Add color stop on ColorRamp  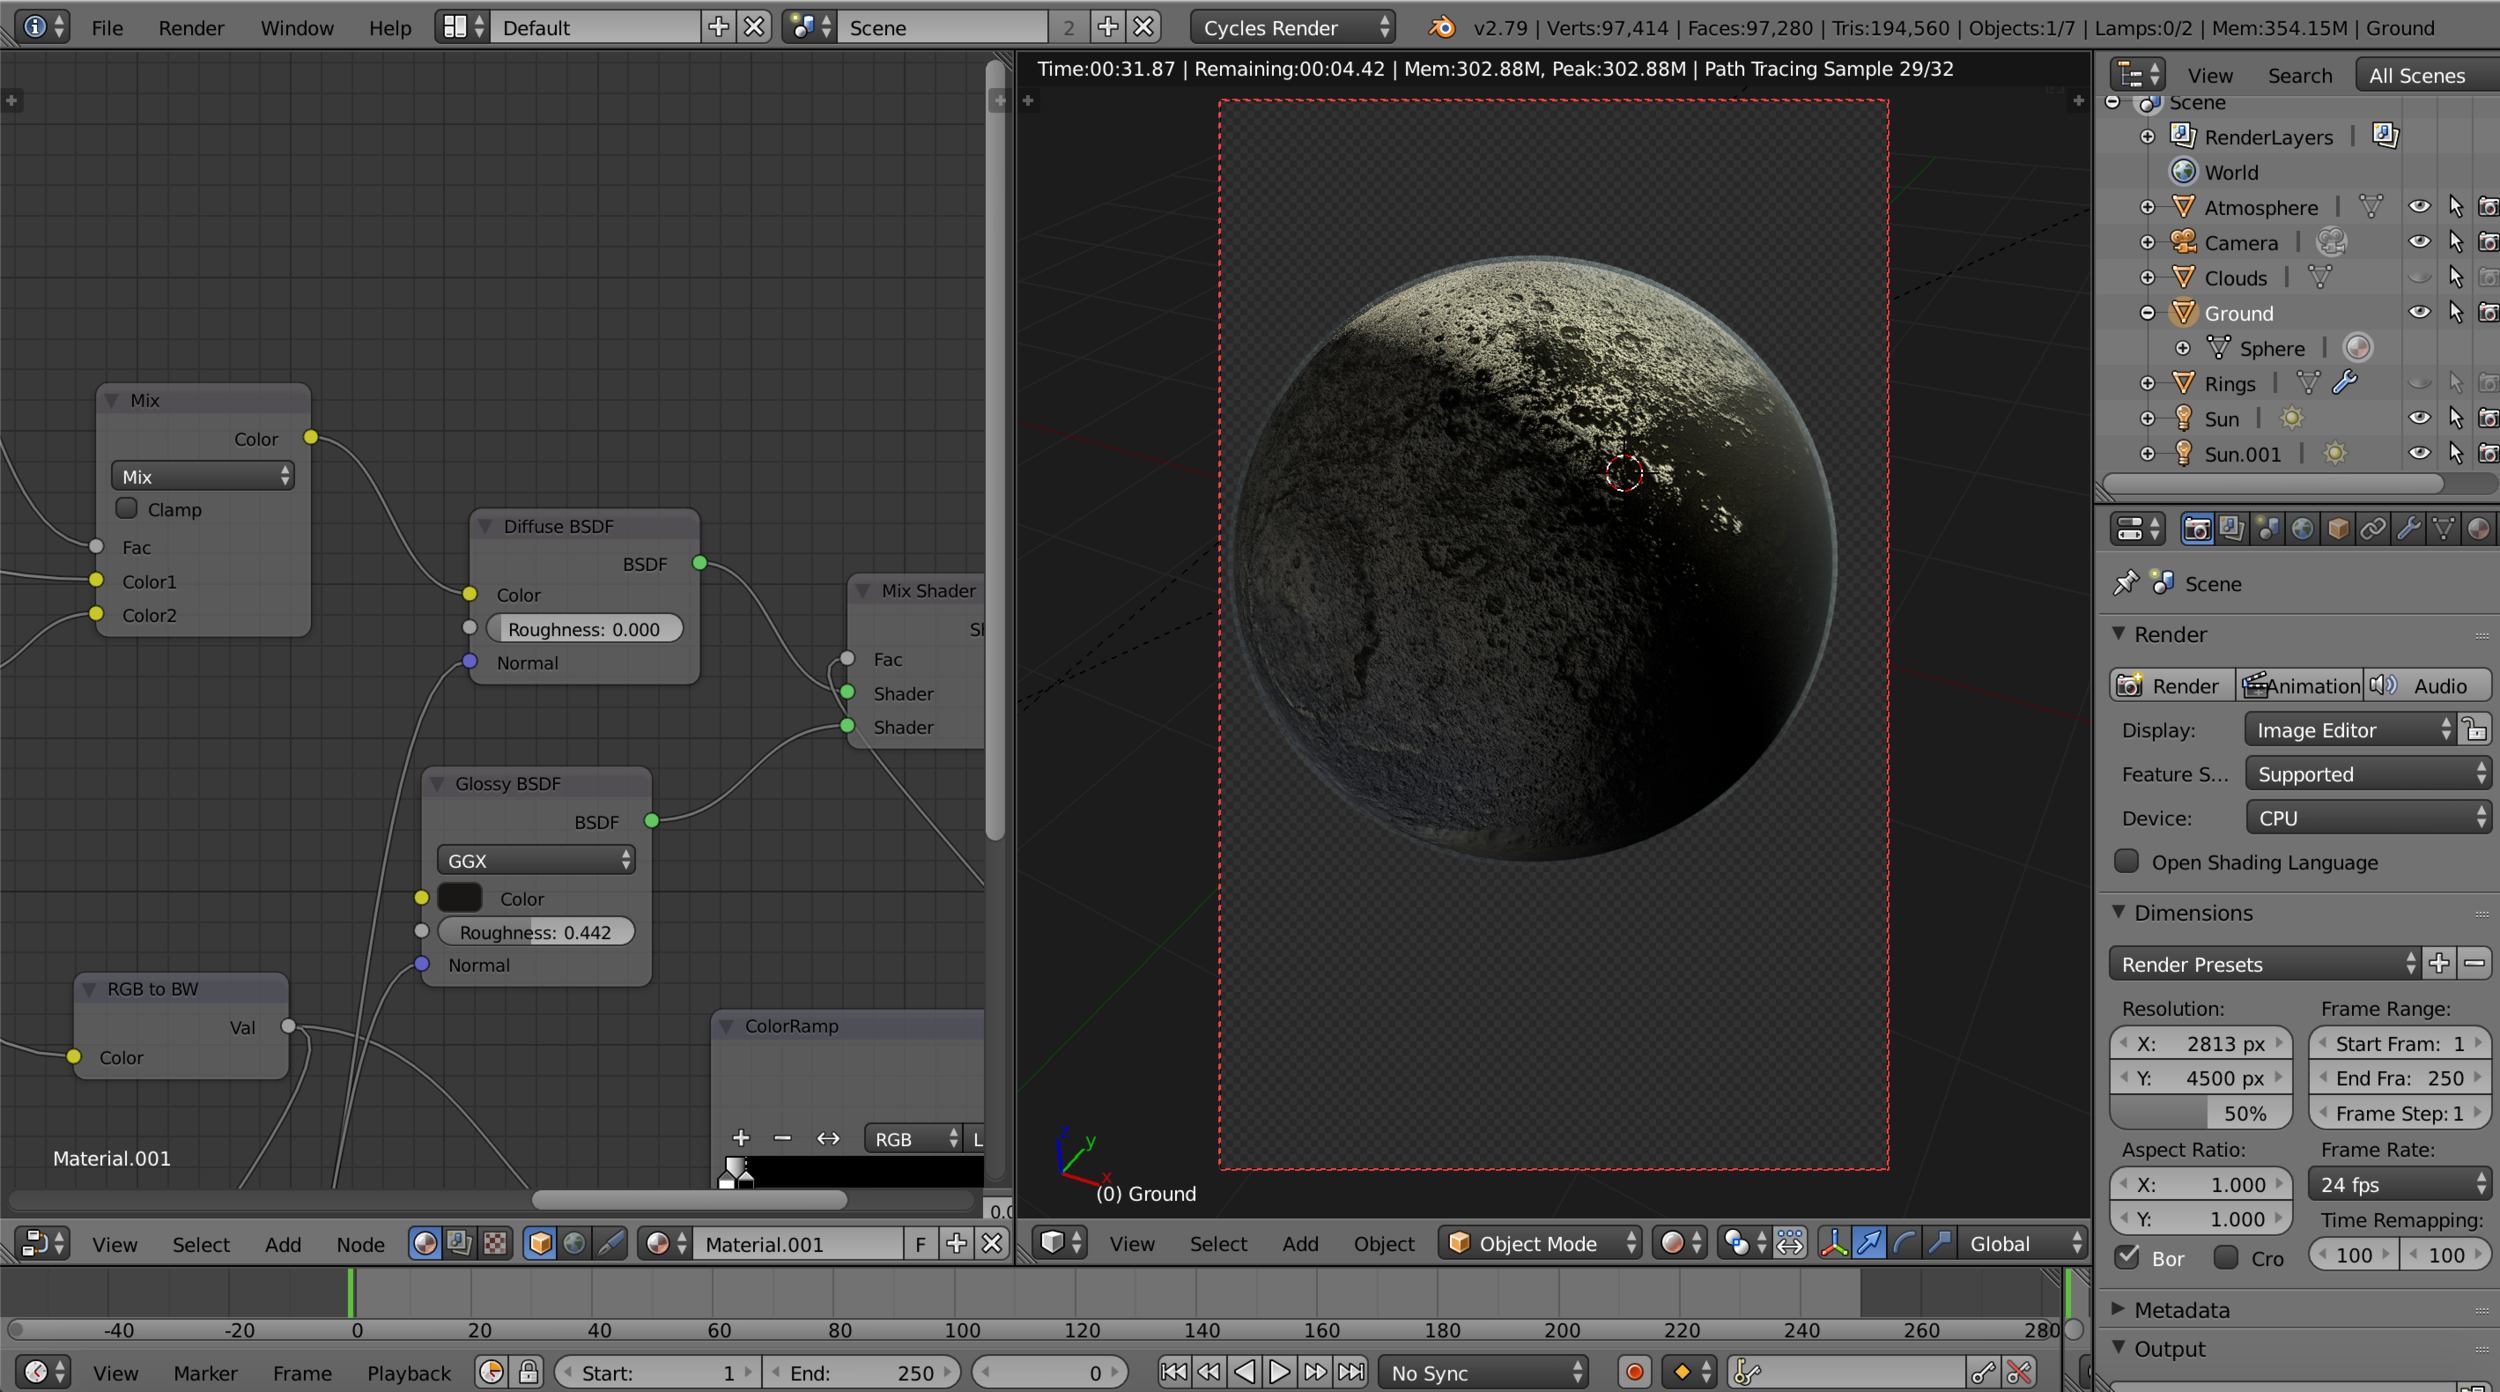(x=741, y=1138)
